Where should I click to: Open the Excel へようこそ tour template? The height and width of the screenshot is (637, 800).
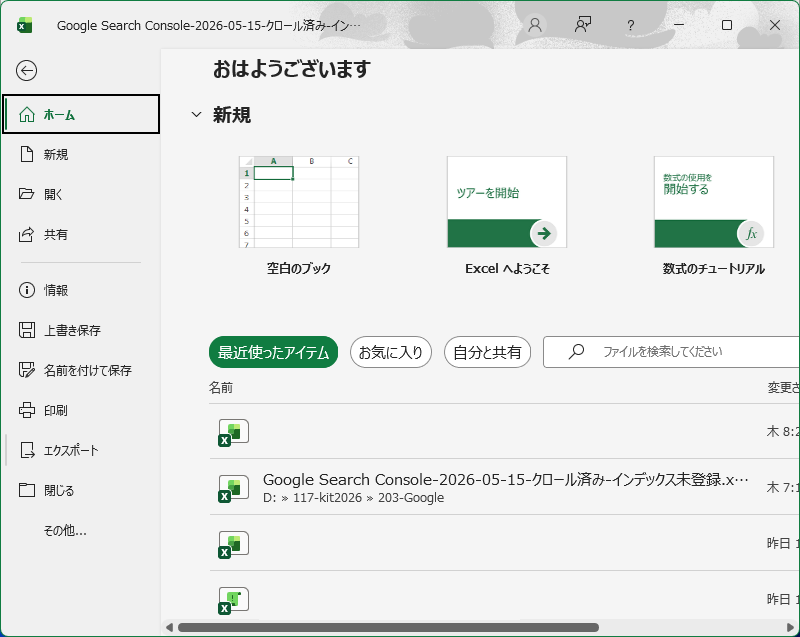click(507, 216)
